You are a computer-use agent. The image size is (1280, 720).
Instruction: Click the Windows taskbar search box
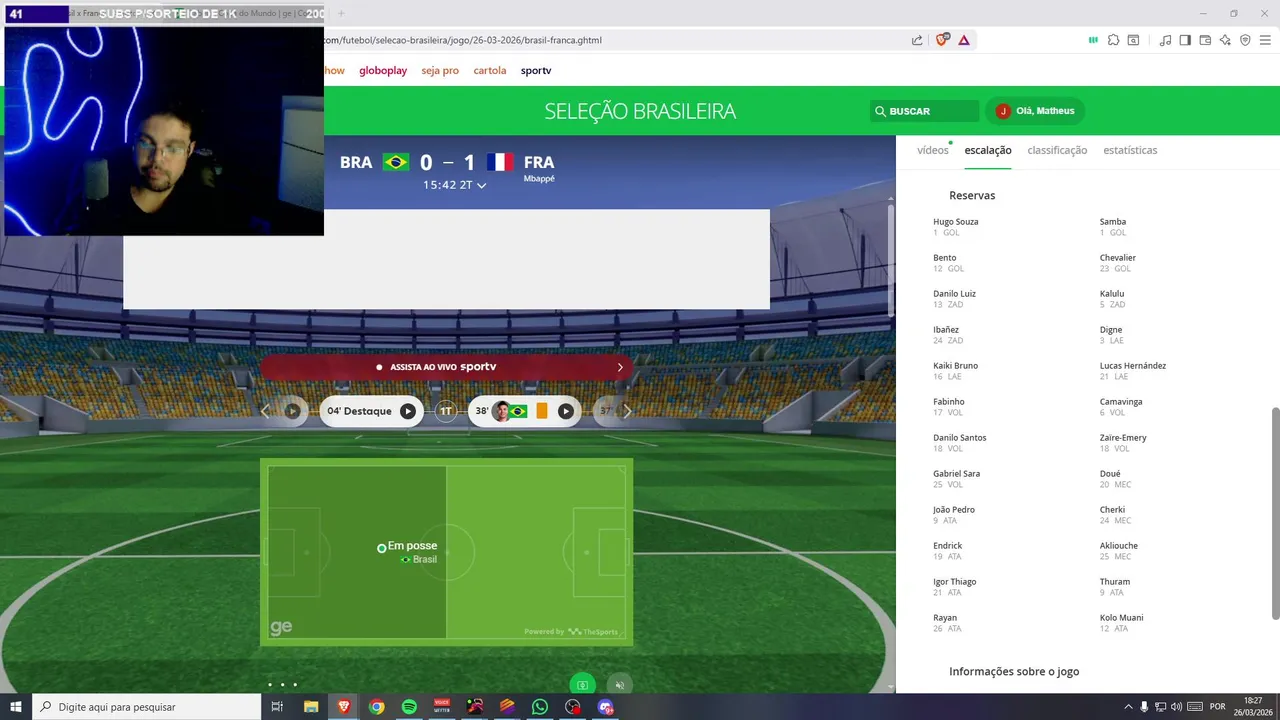tap(147, 707)
